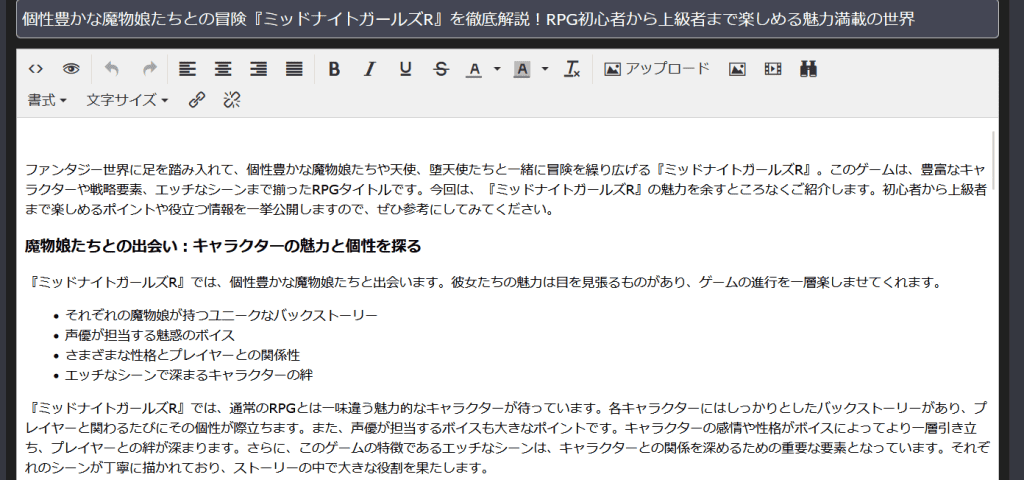Undo the last edit
The image size is (1024, 480).
coord(112,69)
